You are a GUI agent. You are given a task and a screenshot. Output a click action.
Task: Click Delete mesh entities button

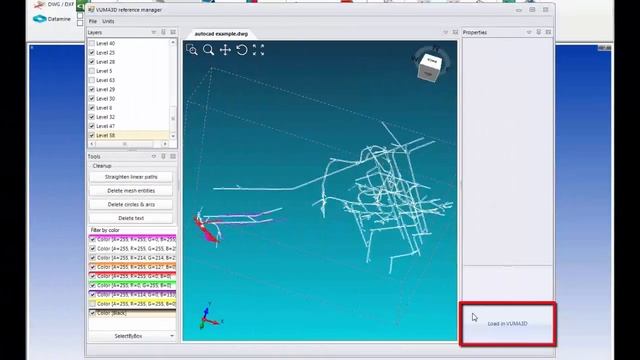pos(131,191)
